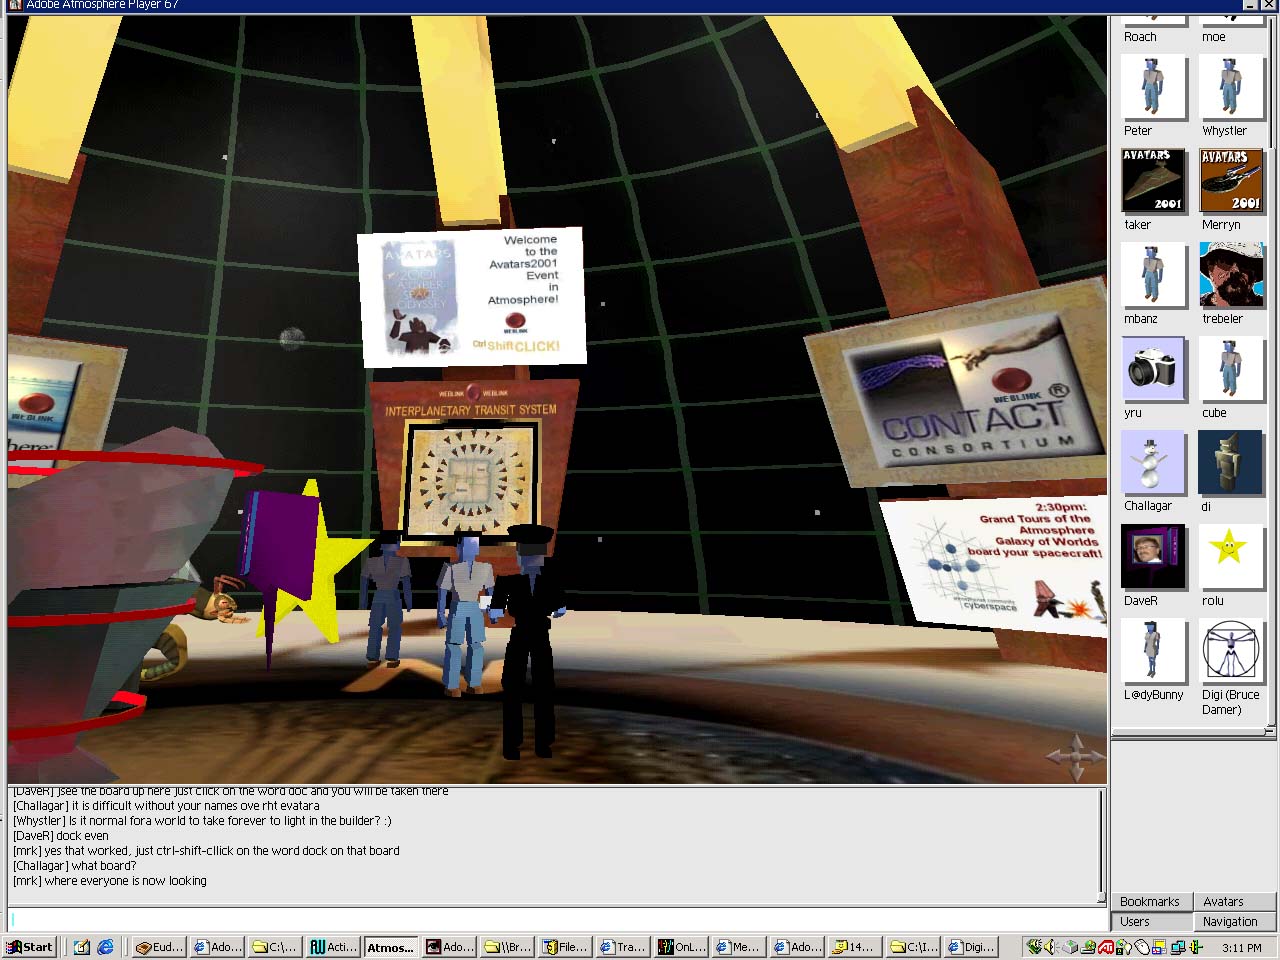
Task: Switch to the Tra... taskbar window
Action: [x=623, y=947]
